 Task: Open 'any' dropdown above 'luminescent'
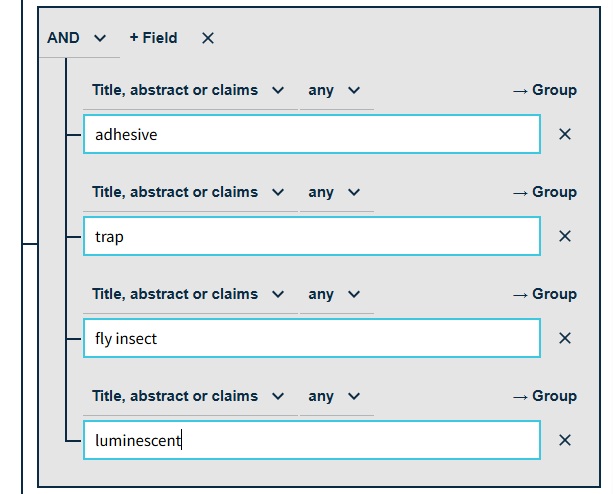pyautogui.click(x=334, y=396)
